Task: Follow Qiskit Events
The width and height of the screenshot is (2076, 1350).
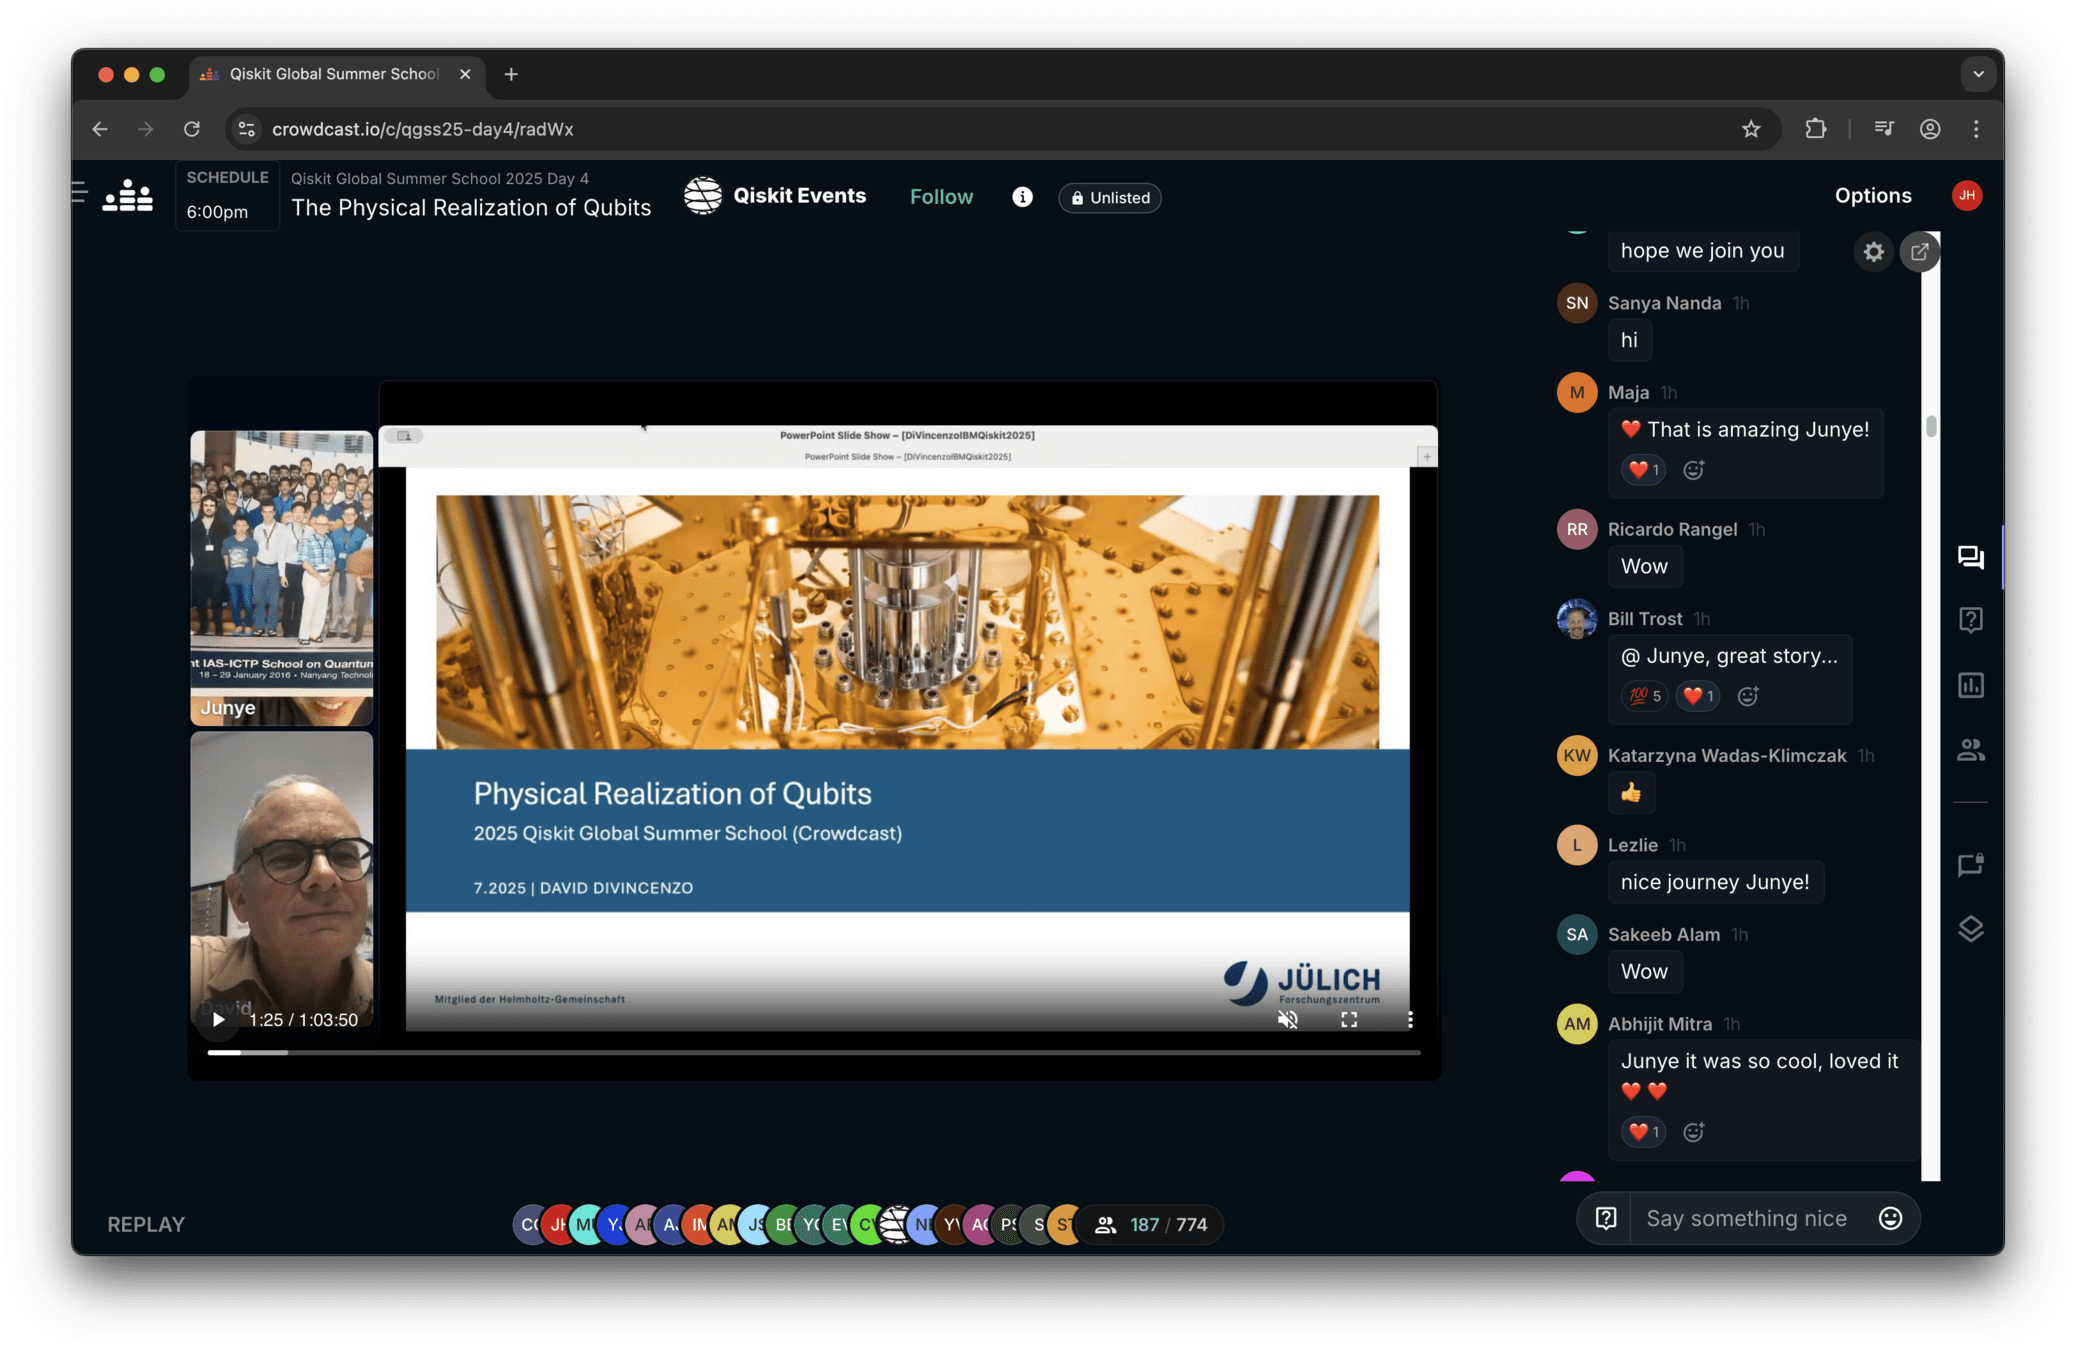Action: pyautogui.click(x=941, y=197)
